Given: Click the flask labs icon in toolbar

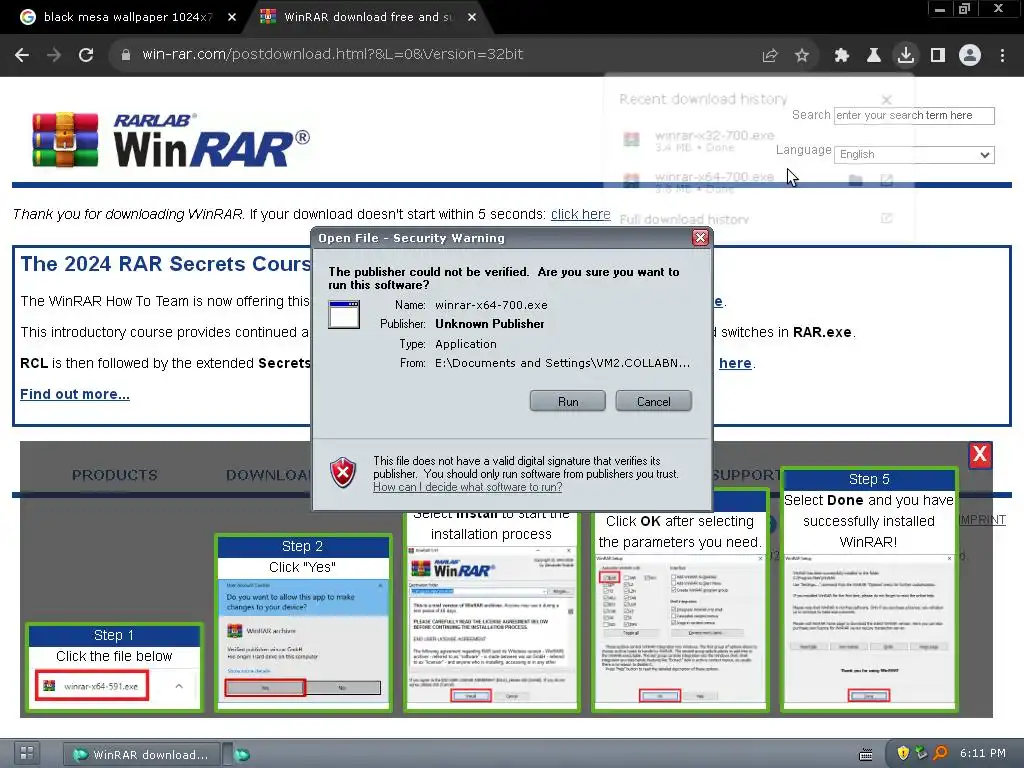Looking at the screenshot, I should tap(873, 56).
